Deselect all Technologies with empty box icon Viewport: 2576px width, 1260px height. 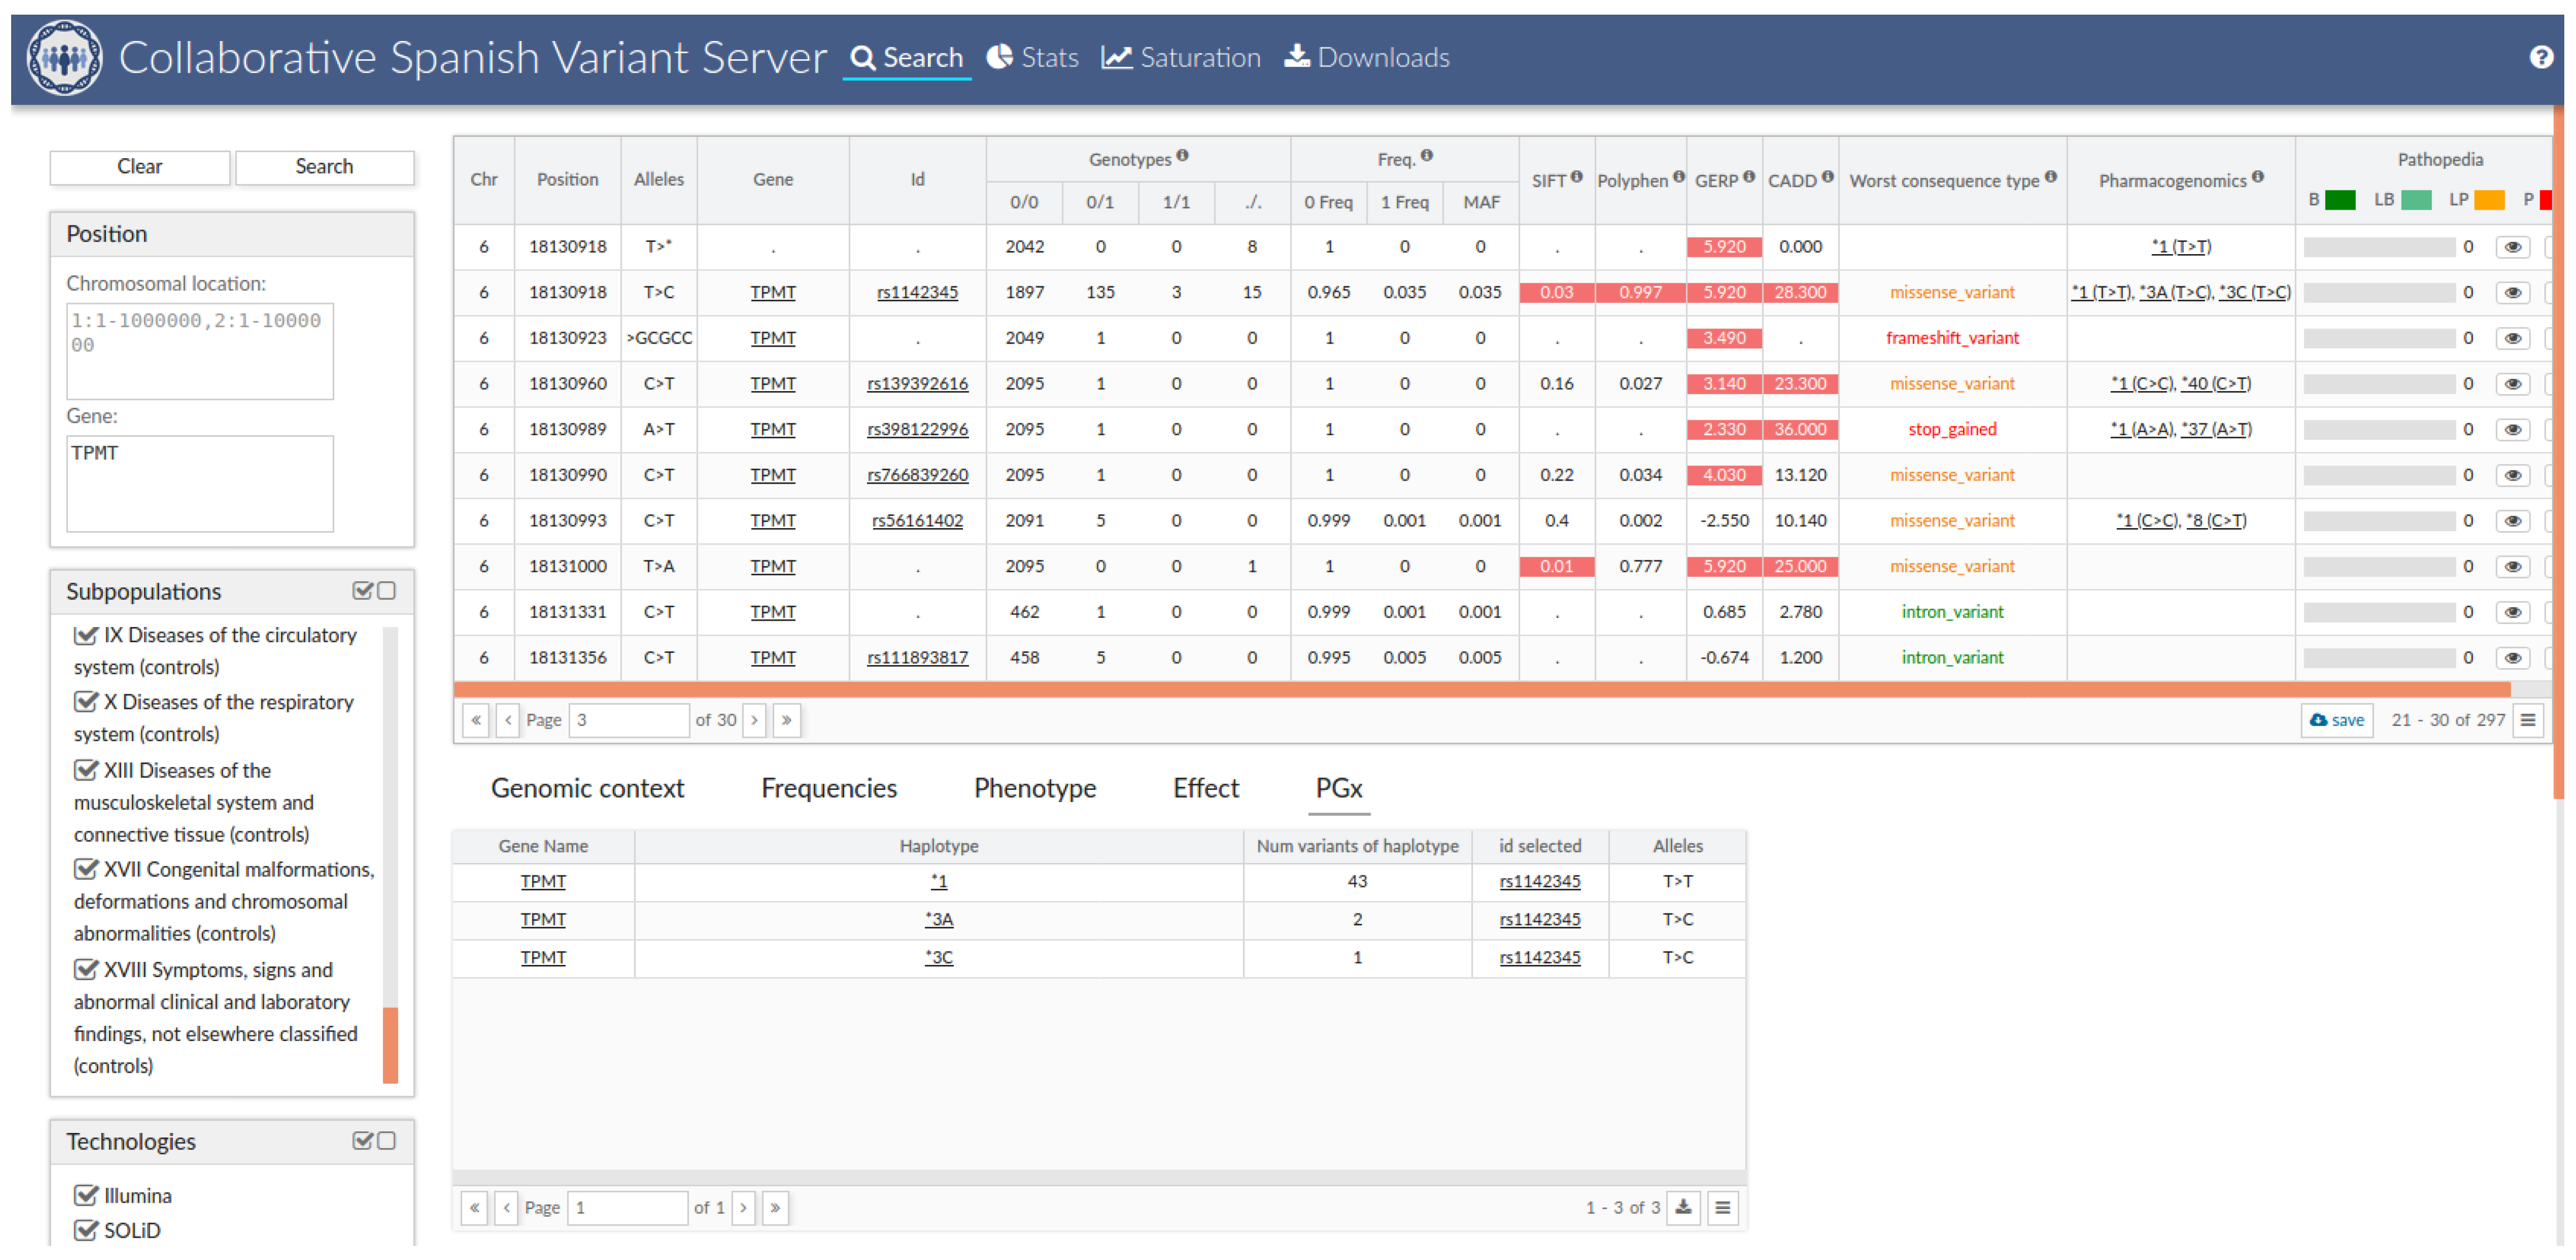click(387, 1141)
